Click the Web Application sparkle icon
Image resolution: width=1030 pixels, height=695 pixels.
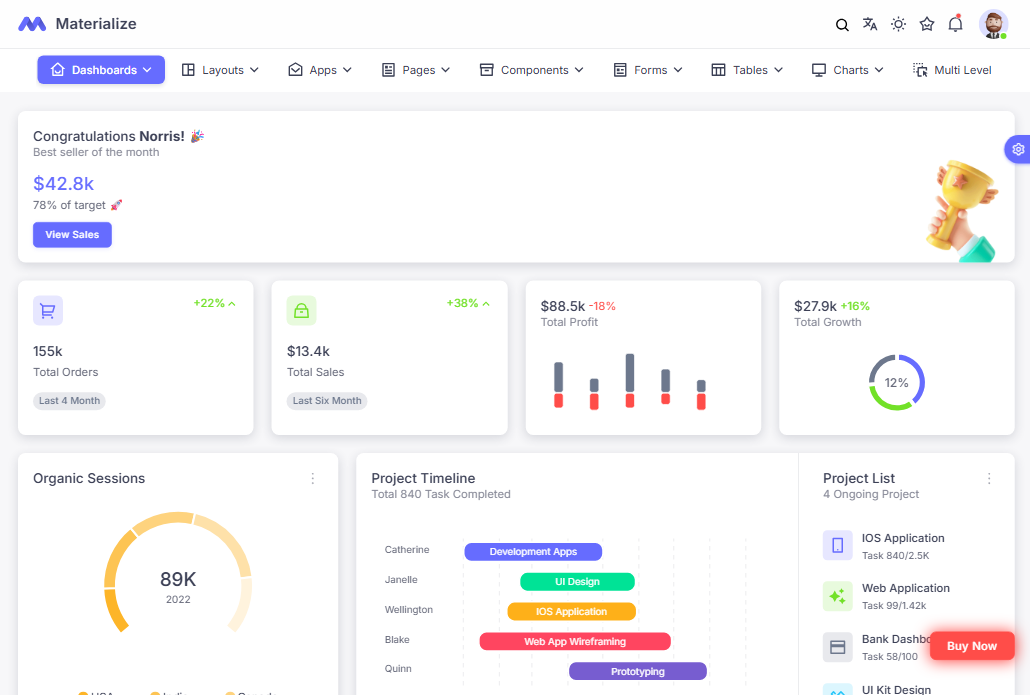tap(838, 596)
